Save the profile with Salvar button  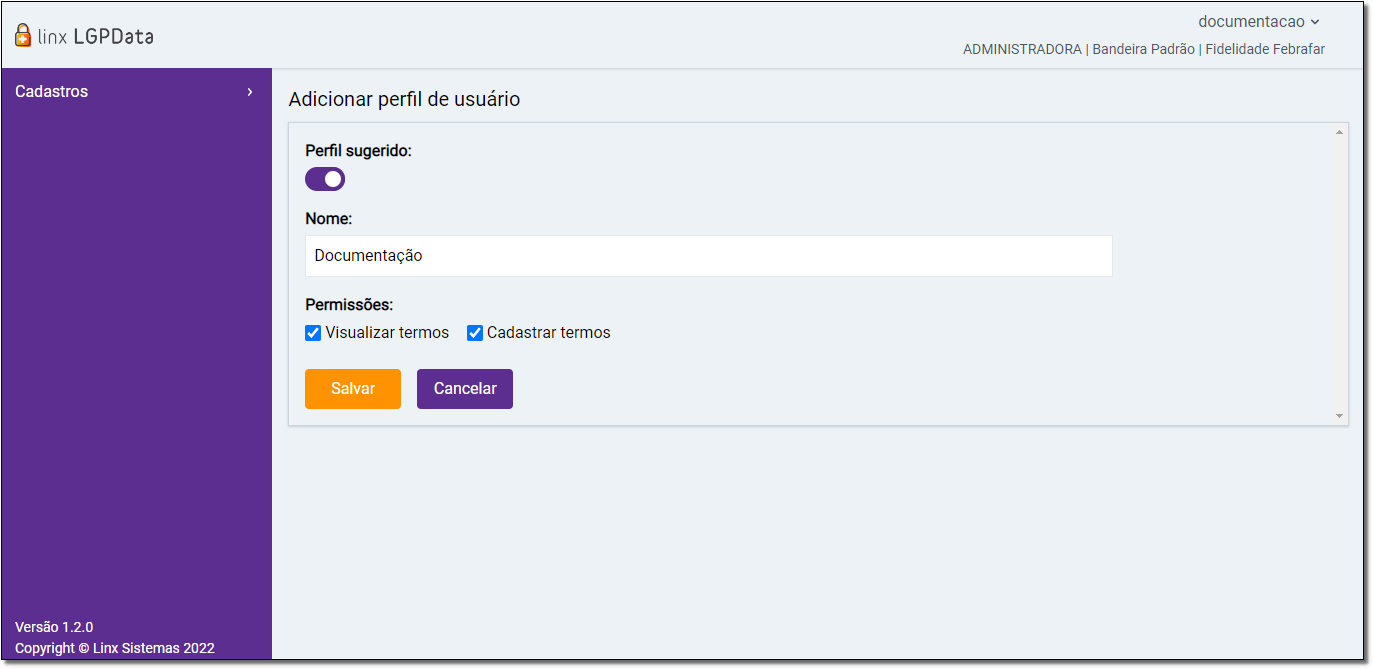click(353, 389)
